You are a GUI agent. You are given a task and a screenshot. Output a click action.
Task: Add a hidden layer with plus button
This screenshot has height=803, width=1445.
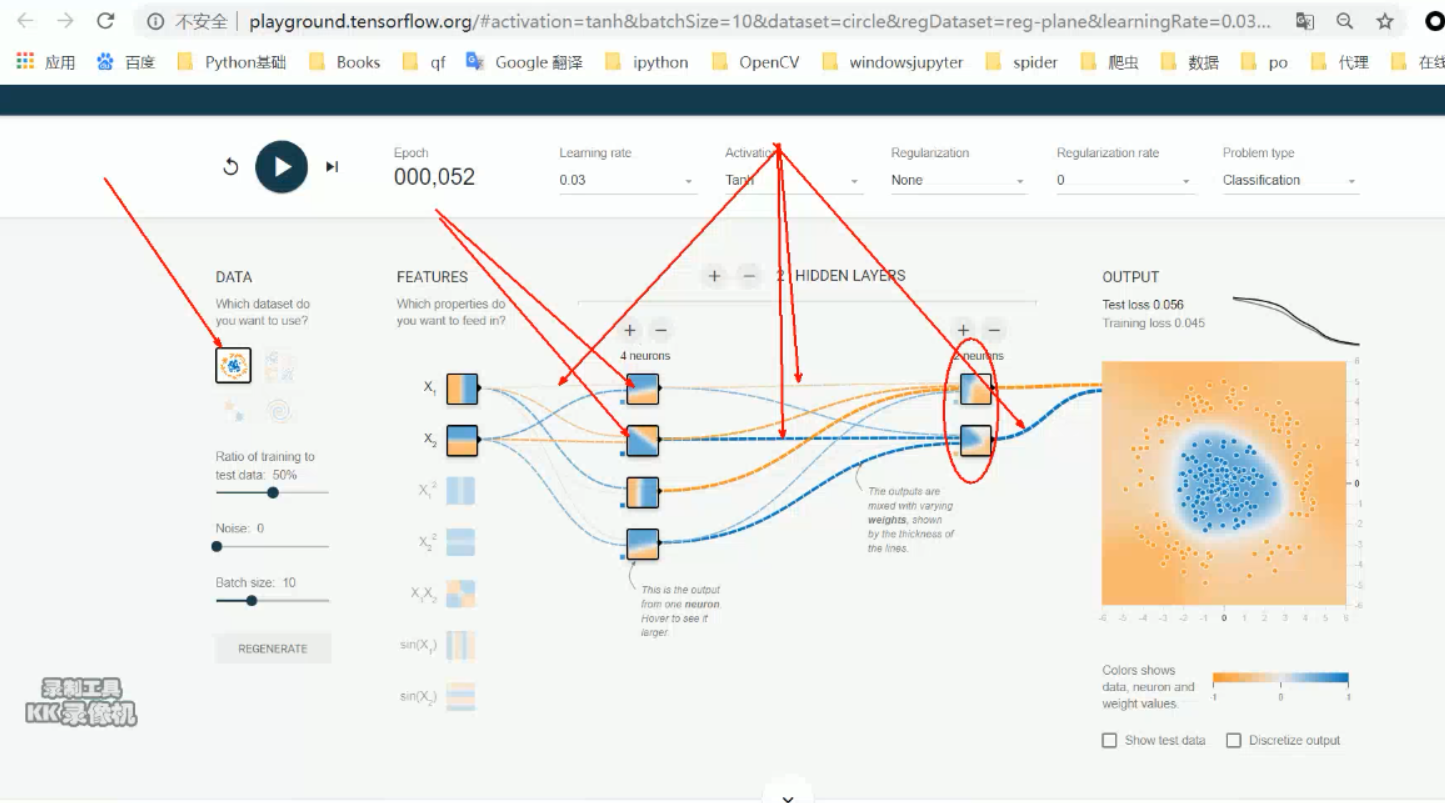coord(714,276)
